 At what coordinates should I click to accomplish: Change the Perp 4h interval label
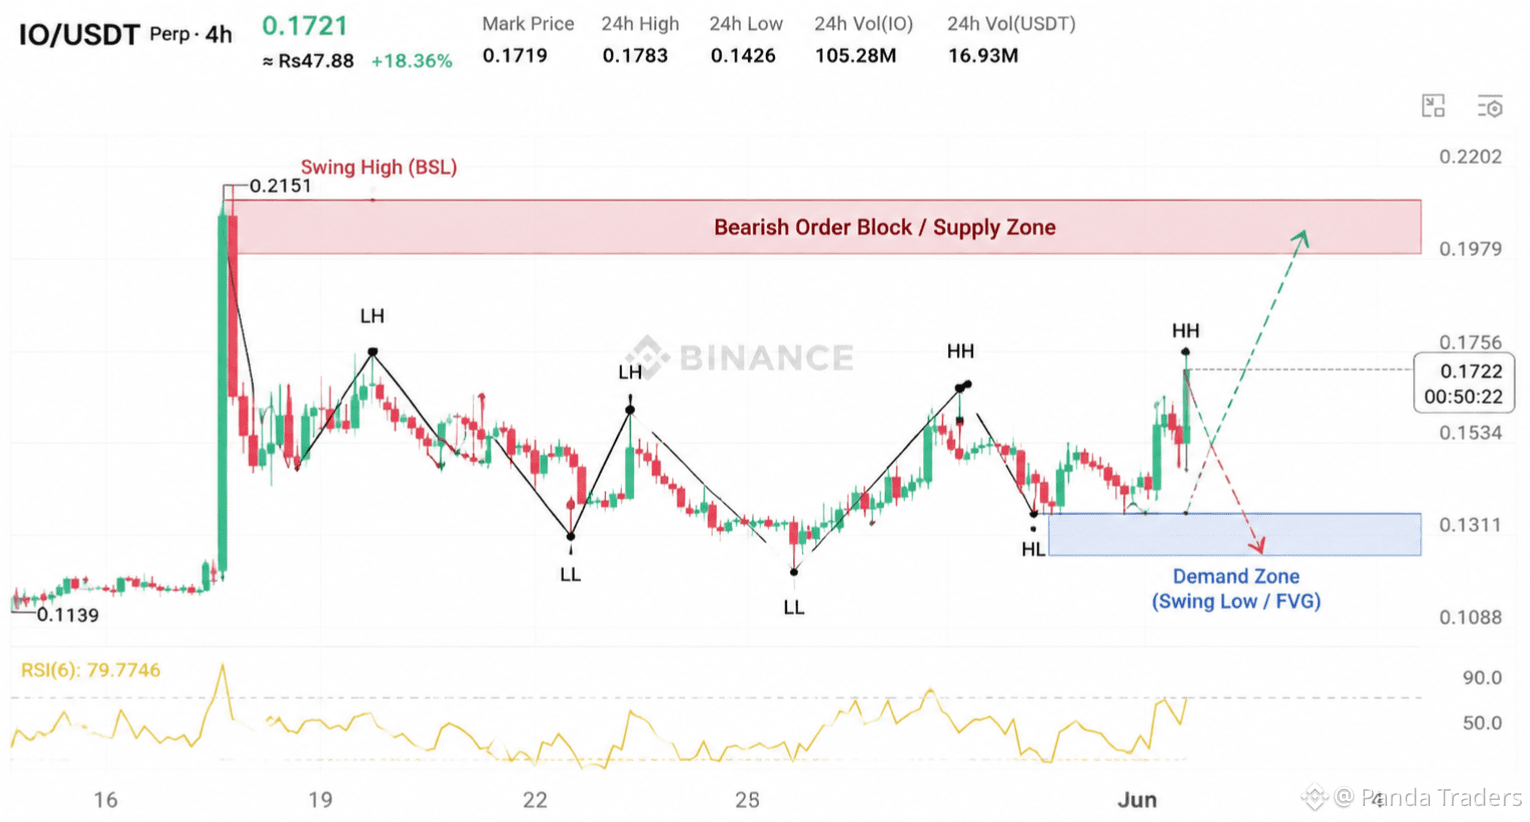191,34
